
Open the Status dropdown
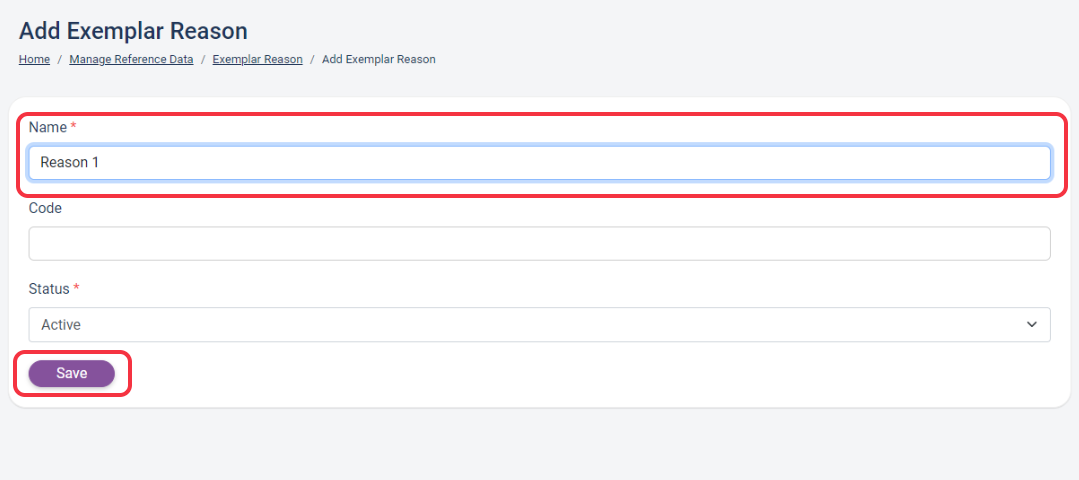point(539,324)
